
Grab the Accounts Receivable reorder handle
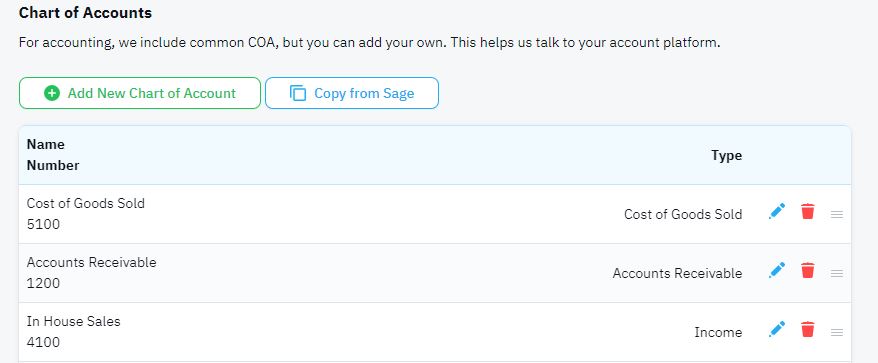[837, 273]
